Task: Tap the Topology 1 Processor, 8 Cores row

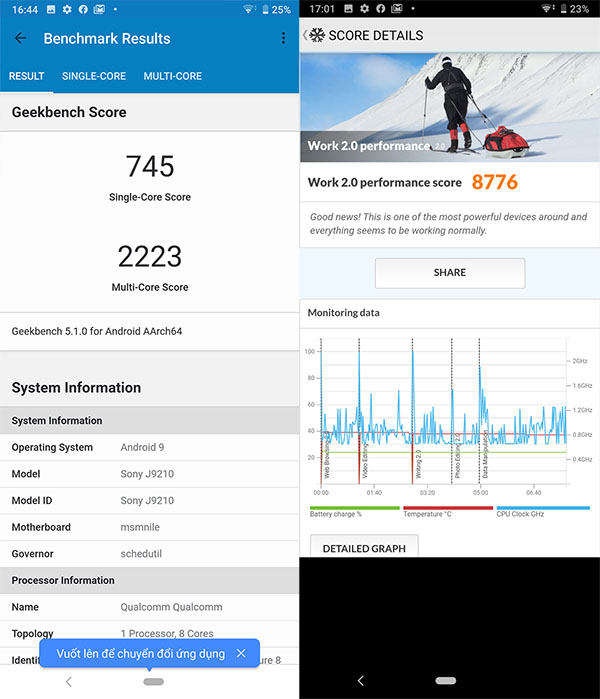Action: (x=149, y=633)
